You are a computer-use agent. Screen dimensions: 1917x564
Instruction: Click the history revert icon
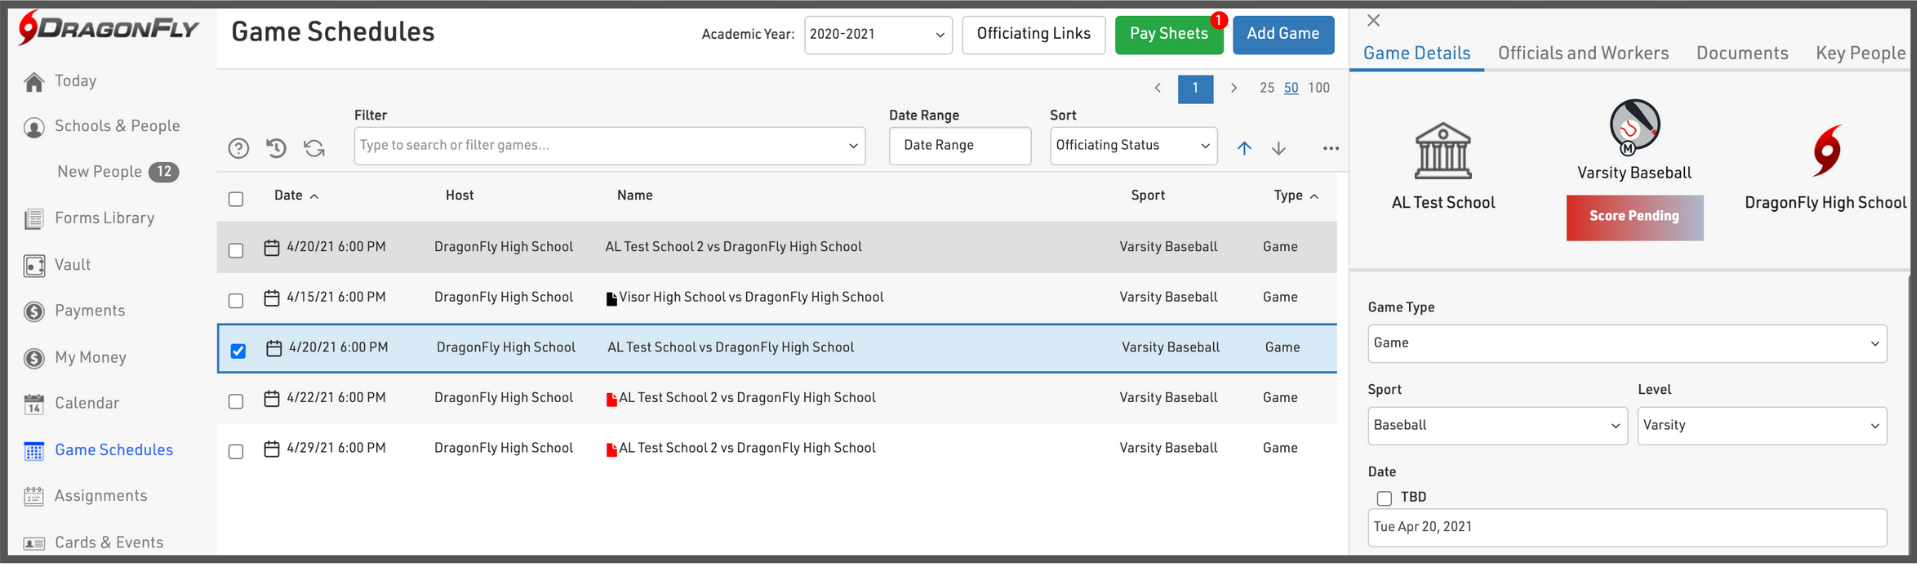coord(276,149)
